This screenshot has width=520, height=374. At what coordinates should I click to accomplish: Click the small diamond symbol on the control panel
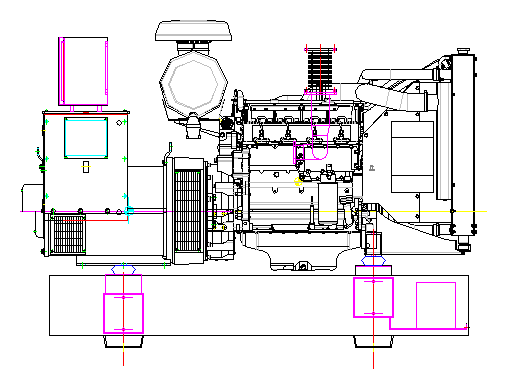[x=119, y=123]
